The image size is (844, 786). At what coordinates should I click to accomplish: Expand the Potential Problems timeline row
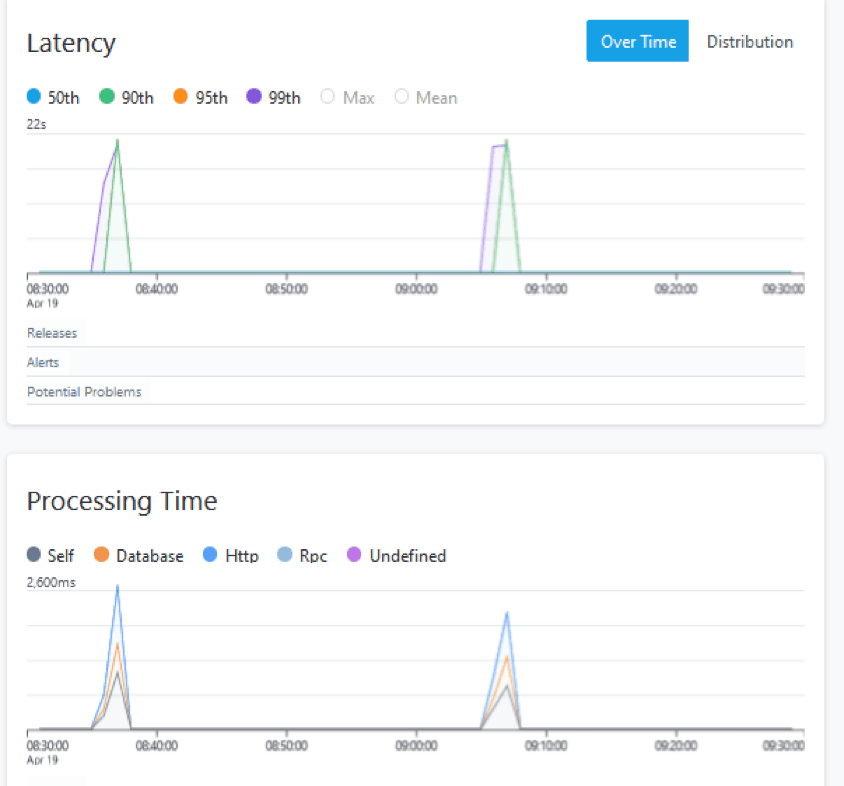pos(84,392)
